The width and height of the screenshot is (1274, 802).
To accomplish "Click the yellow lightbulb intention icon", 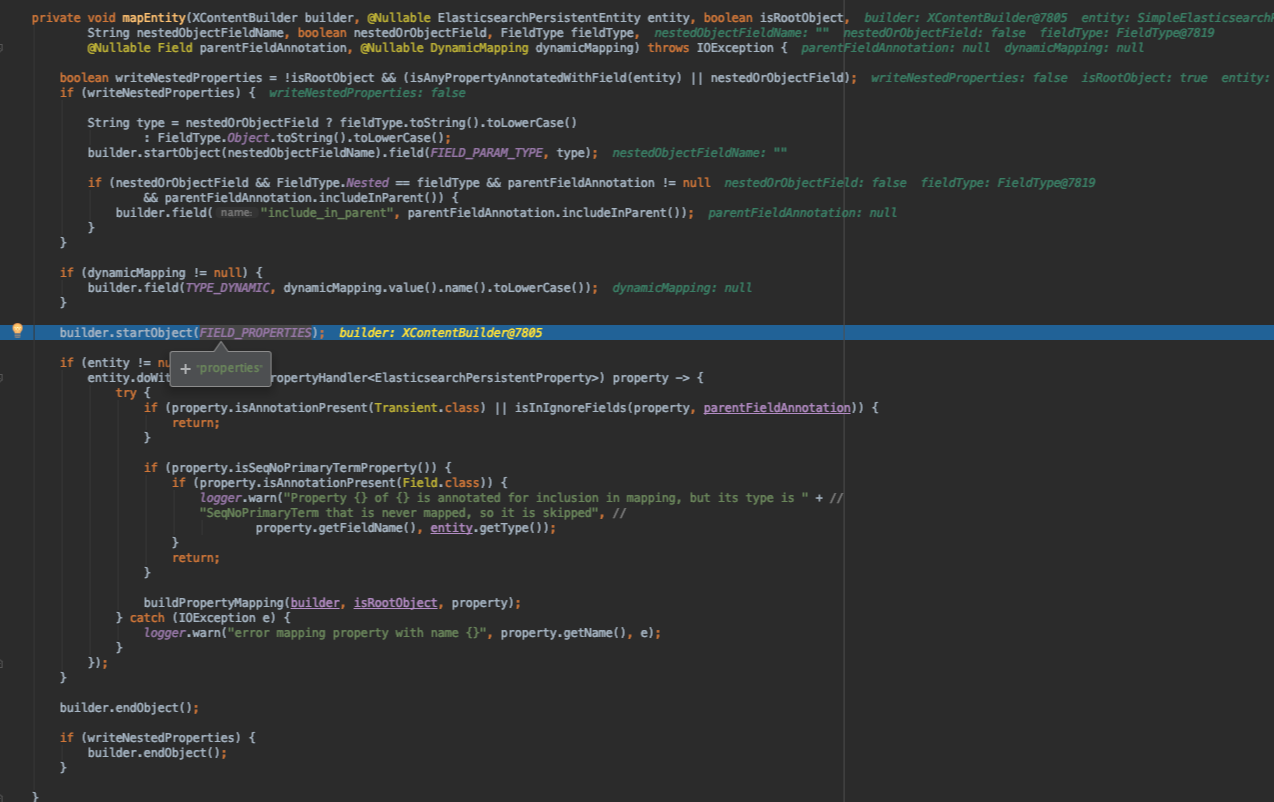I will click(x=17, y=331).
